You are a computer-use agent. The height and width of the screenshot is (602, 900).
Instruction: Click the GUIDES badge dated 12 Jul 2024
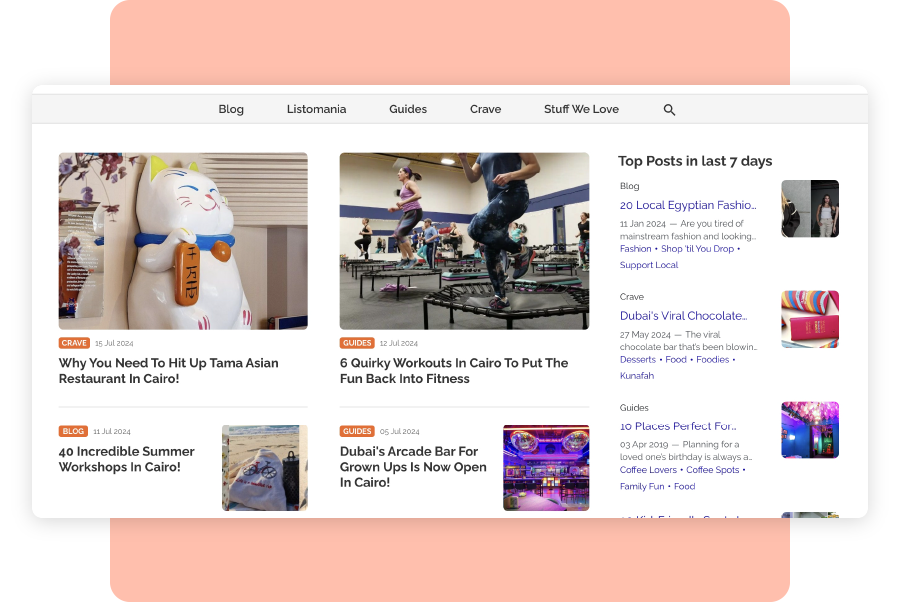(357, 343)
